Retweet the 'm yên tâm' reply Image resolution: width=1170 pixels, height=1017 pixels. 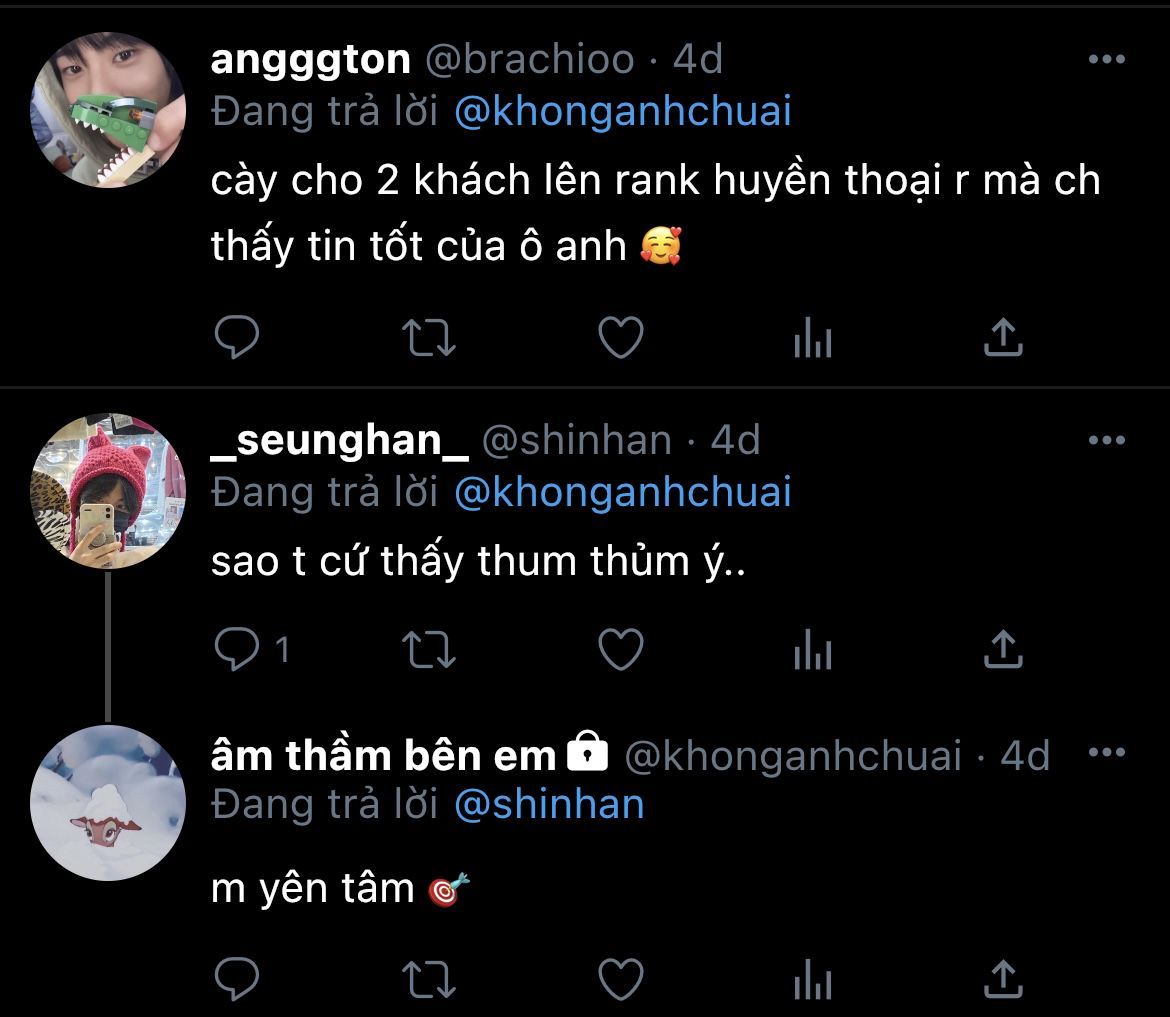coord(428,980)
